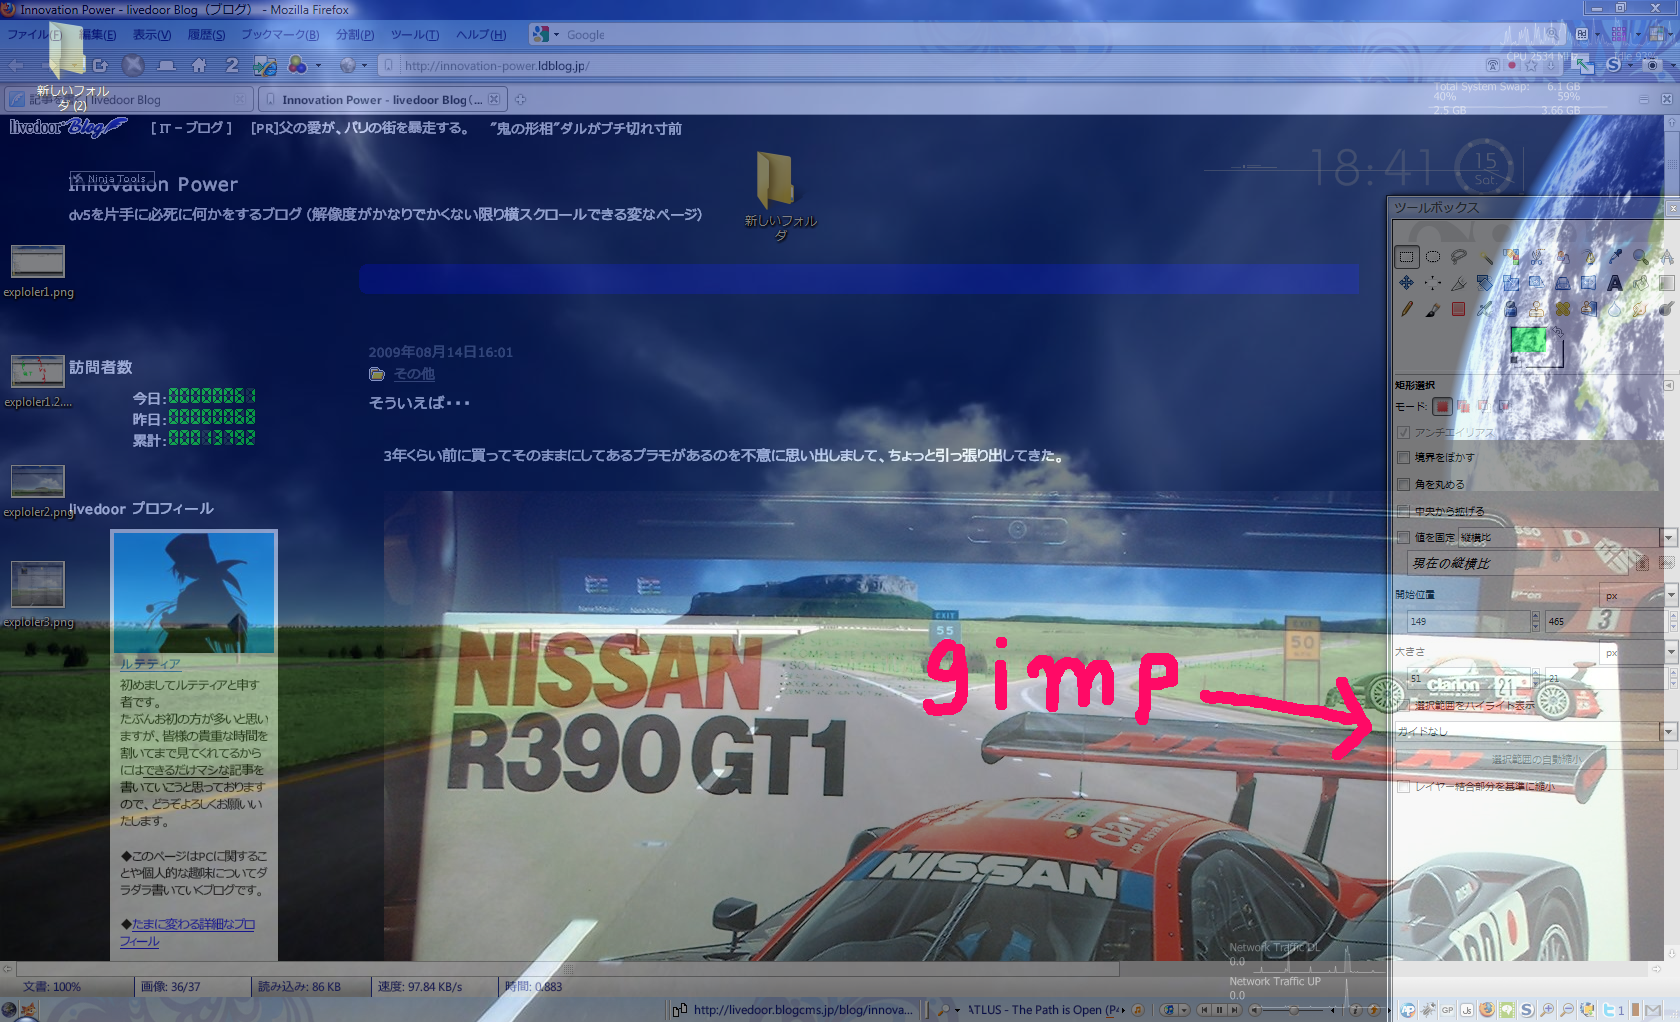Select the Clone stamp tool
This screenshot has height=1022, width=1680.
(1537, 309)
